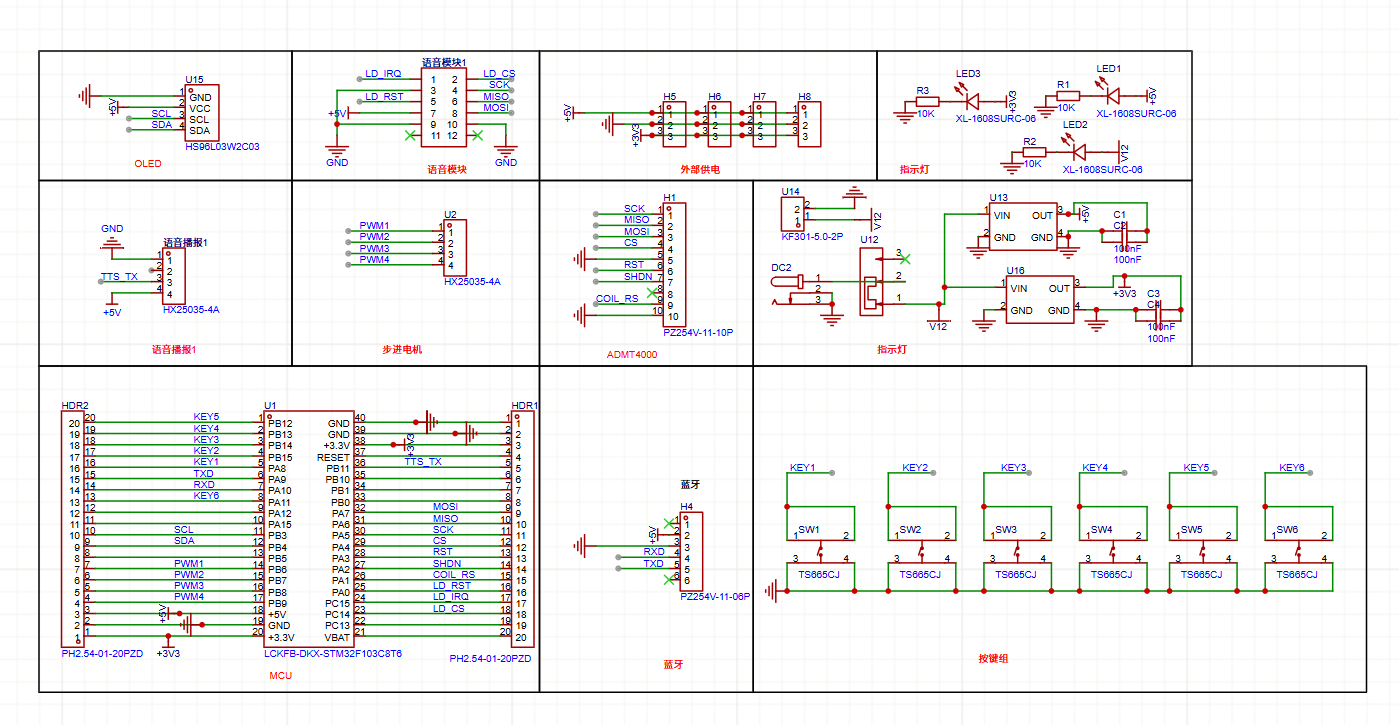The image size is (1399, 725).
Task: Select the 语音播报1 connector symbol
Action: (x=174, y=278)
